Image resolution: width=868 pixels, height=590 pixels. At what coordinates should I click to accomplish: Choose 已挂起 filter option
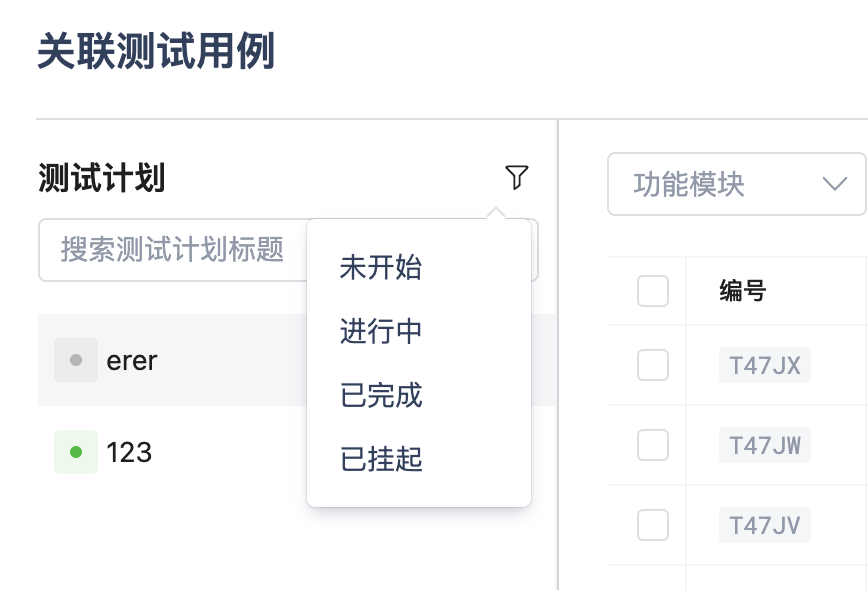[381, 460]
